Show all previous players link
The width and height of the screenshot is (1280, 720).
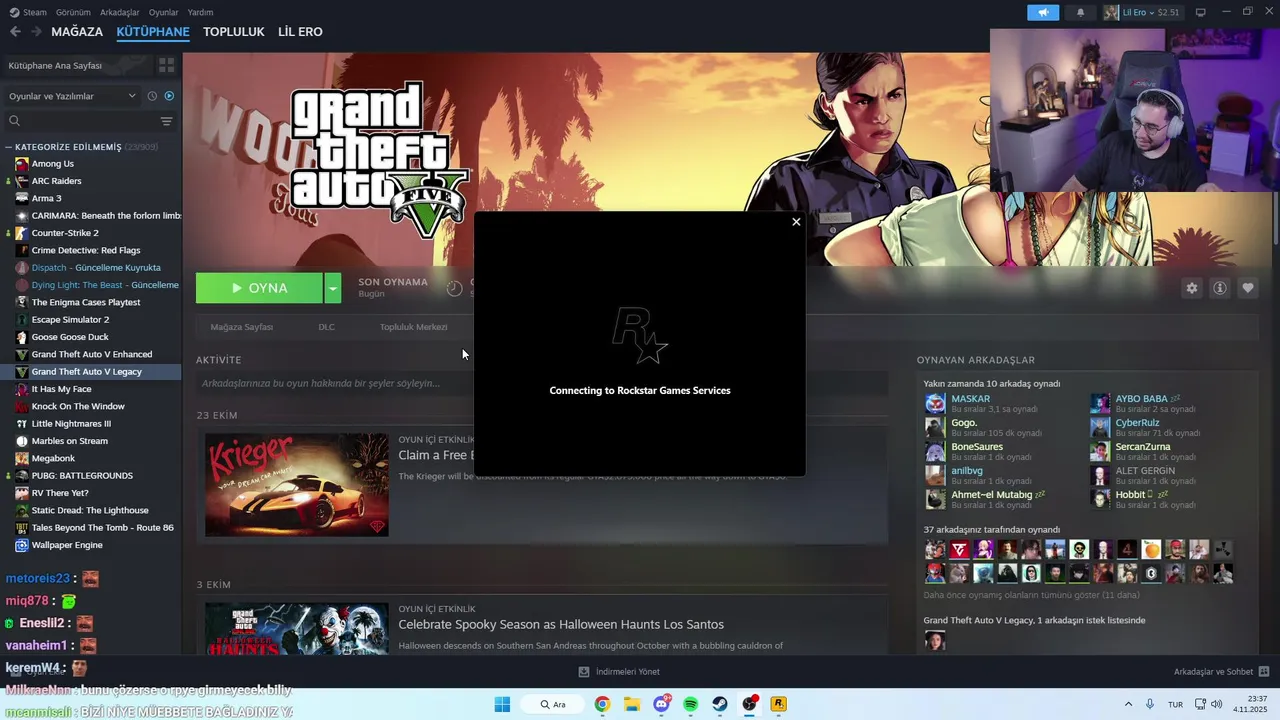tap(1031, 595)
